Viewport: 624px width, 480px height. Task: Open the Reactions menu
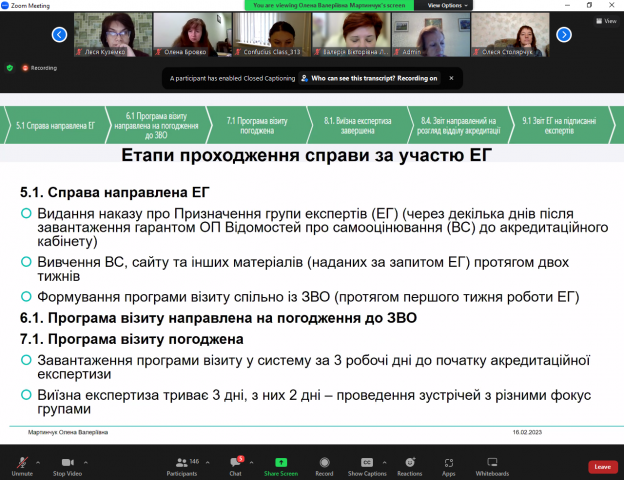tap(409, 464)
